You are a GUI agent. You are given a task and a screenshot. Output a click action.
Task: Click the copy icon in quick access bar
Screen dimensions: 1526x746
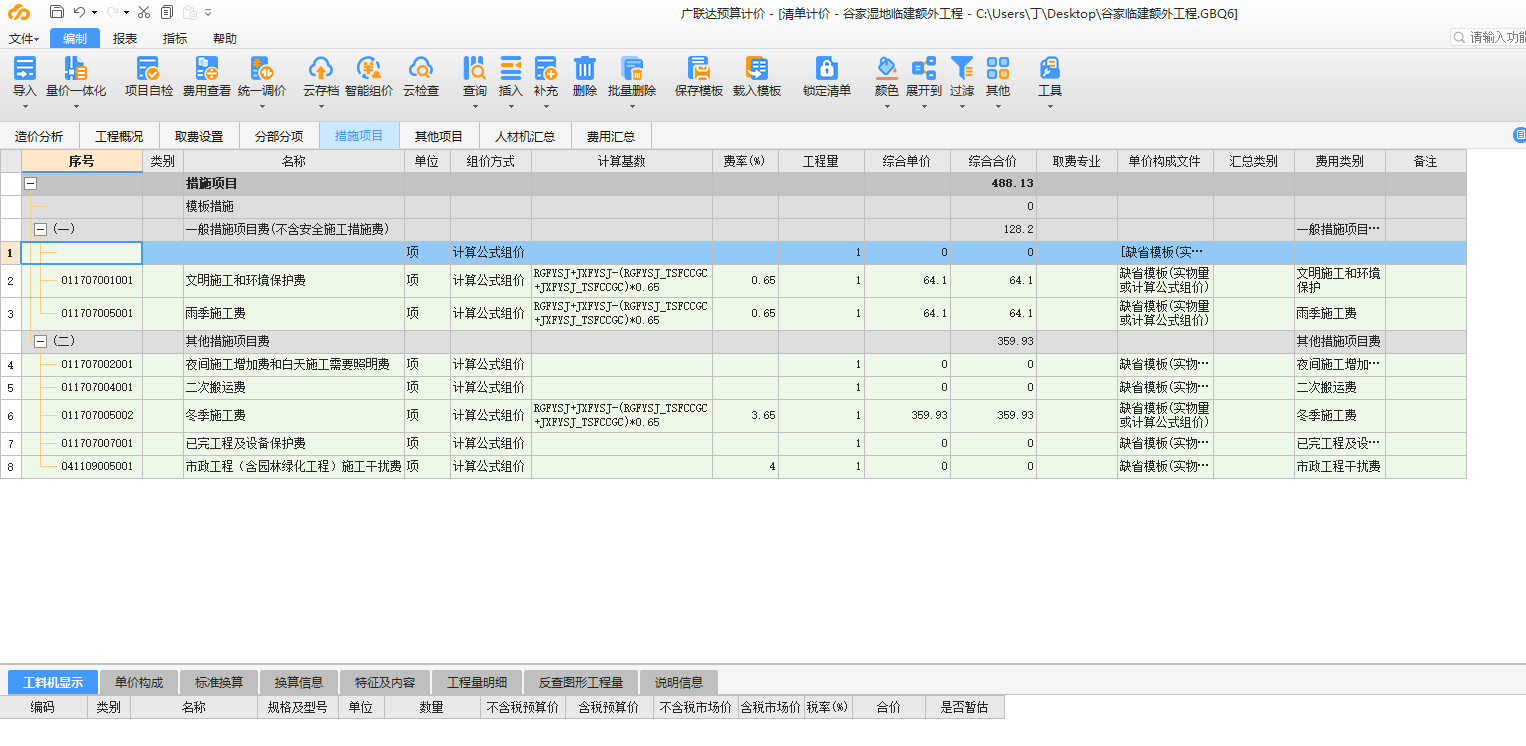166,12
